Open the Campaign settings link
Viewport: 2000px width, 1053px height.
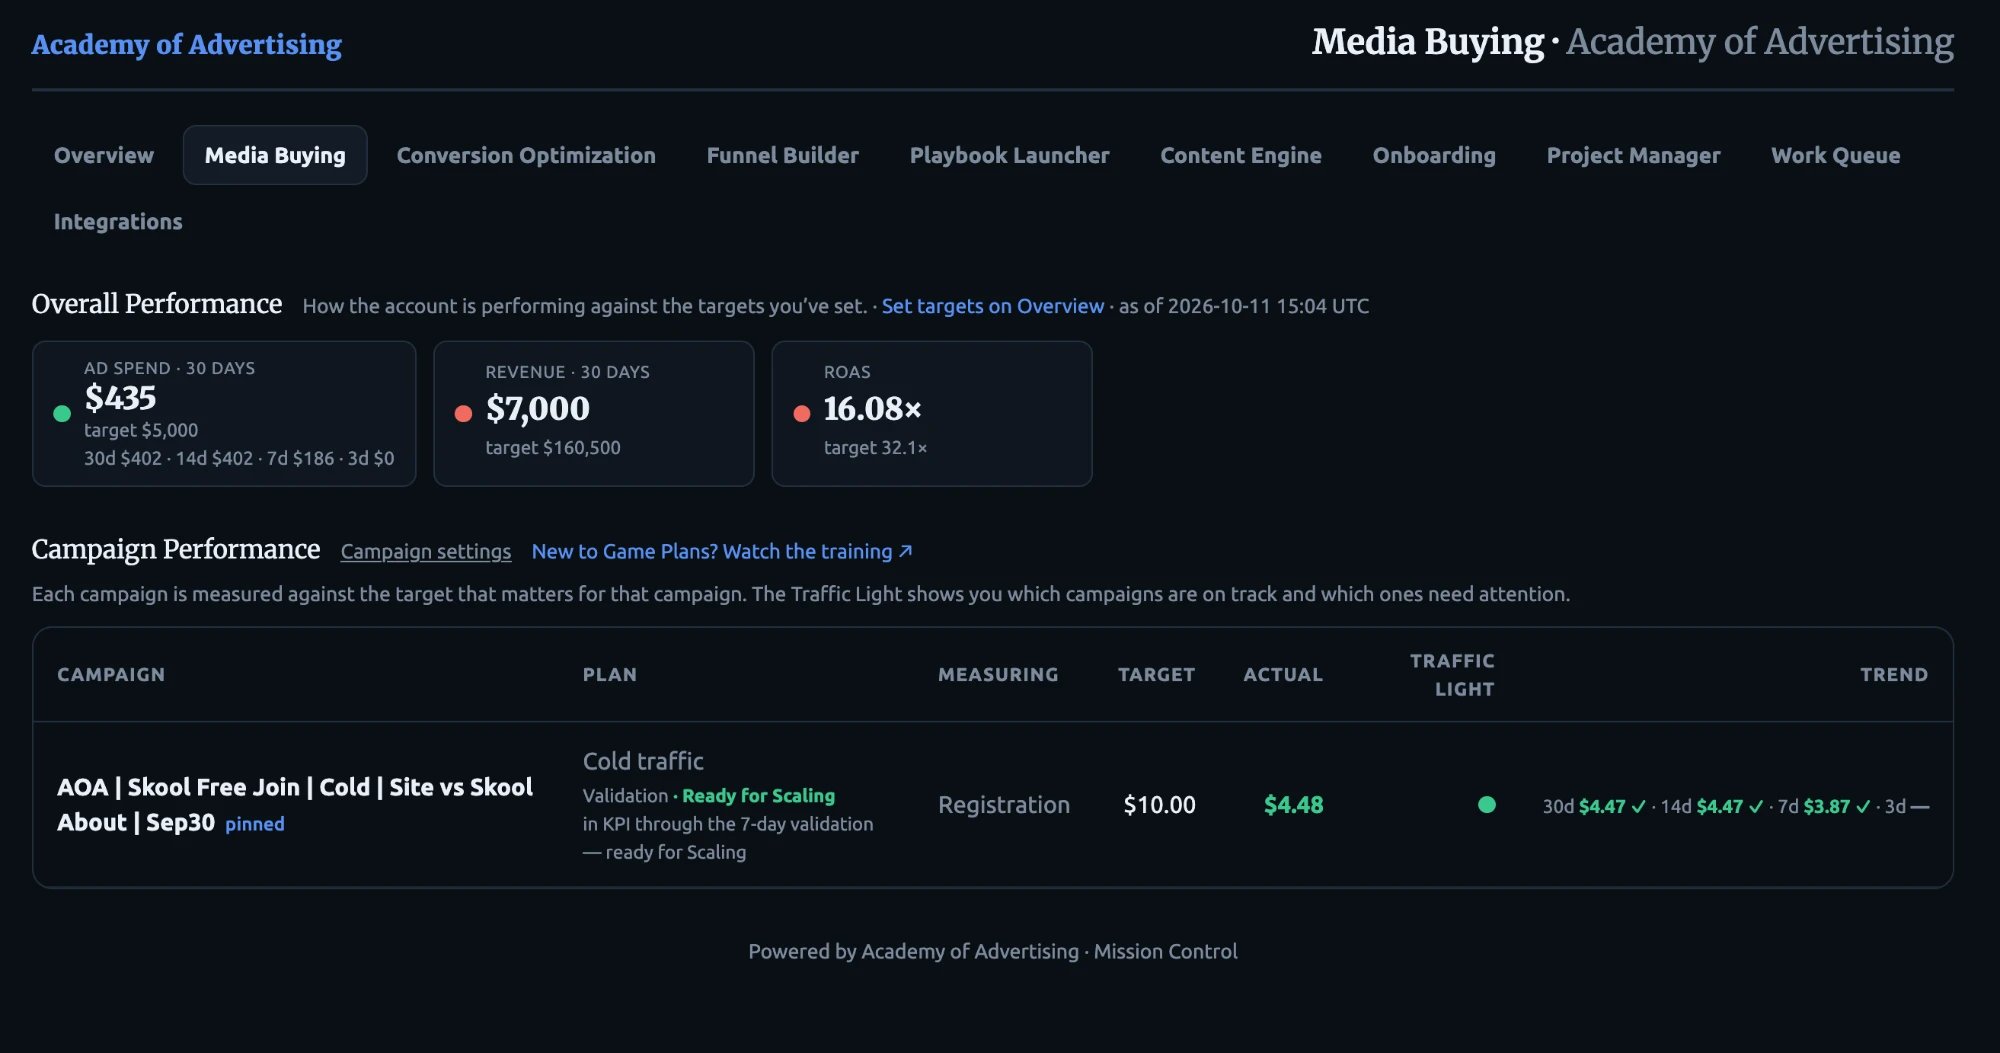click(426, 551)
